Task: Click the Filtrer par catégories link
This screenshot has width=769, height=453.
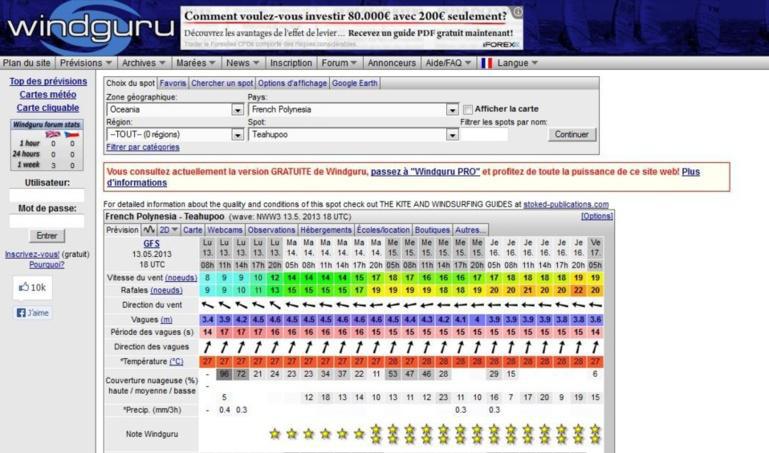Action: point(143,147)
